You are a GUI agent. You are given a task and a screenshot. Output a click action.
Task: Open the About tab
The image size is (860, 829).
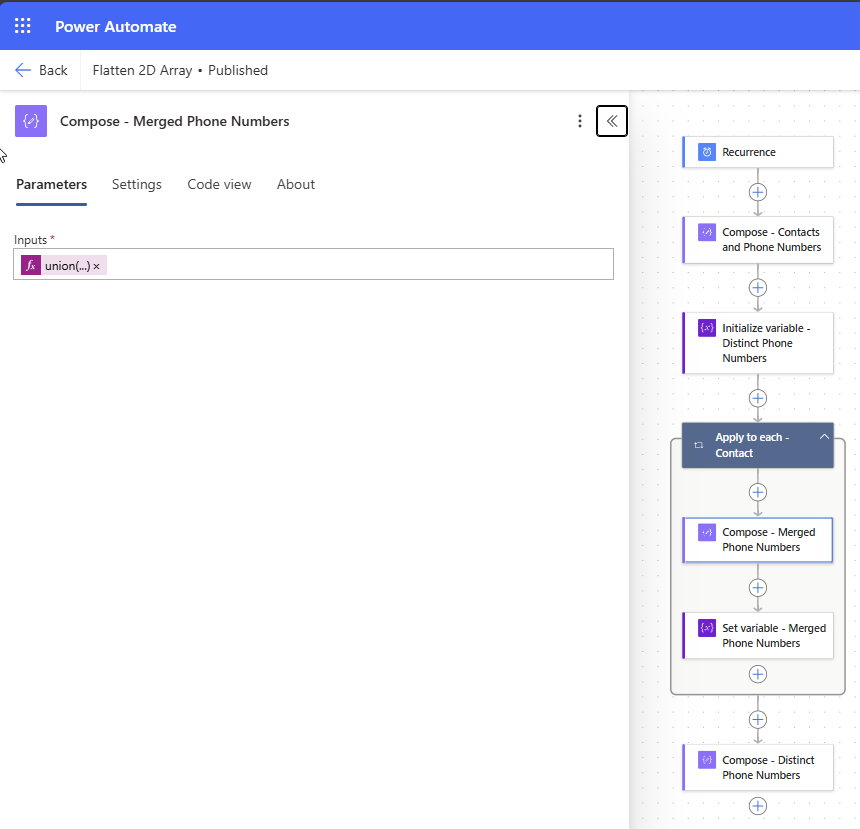(x=296, y=184)
